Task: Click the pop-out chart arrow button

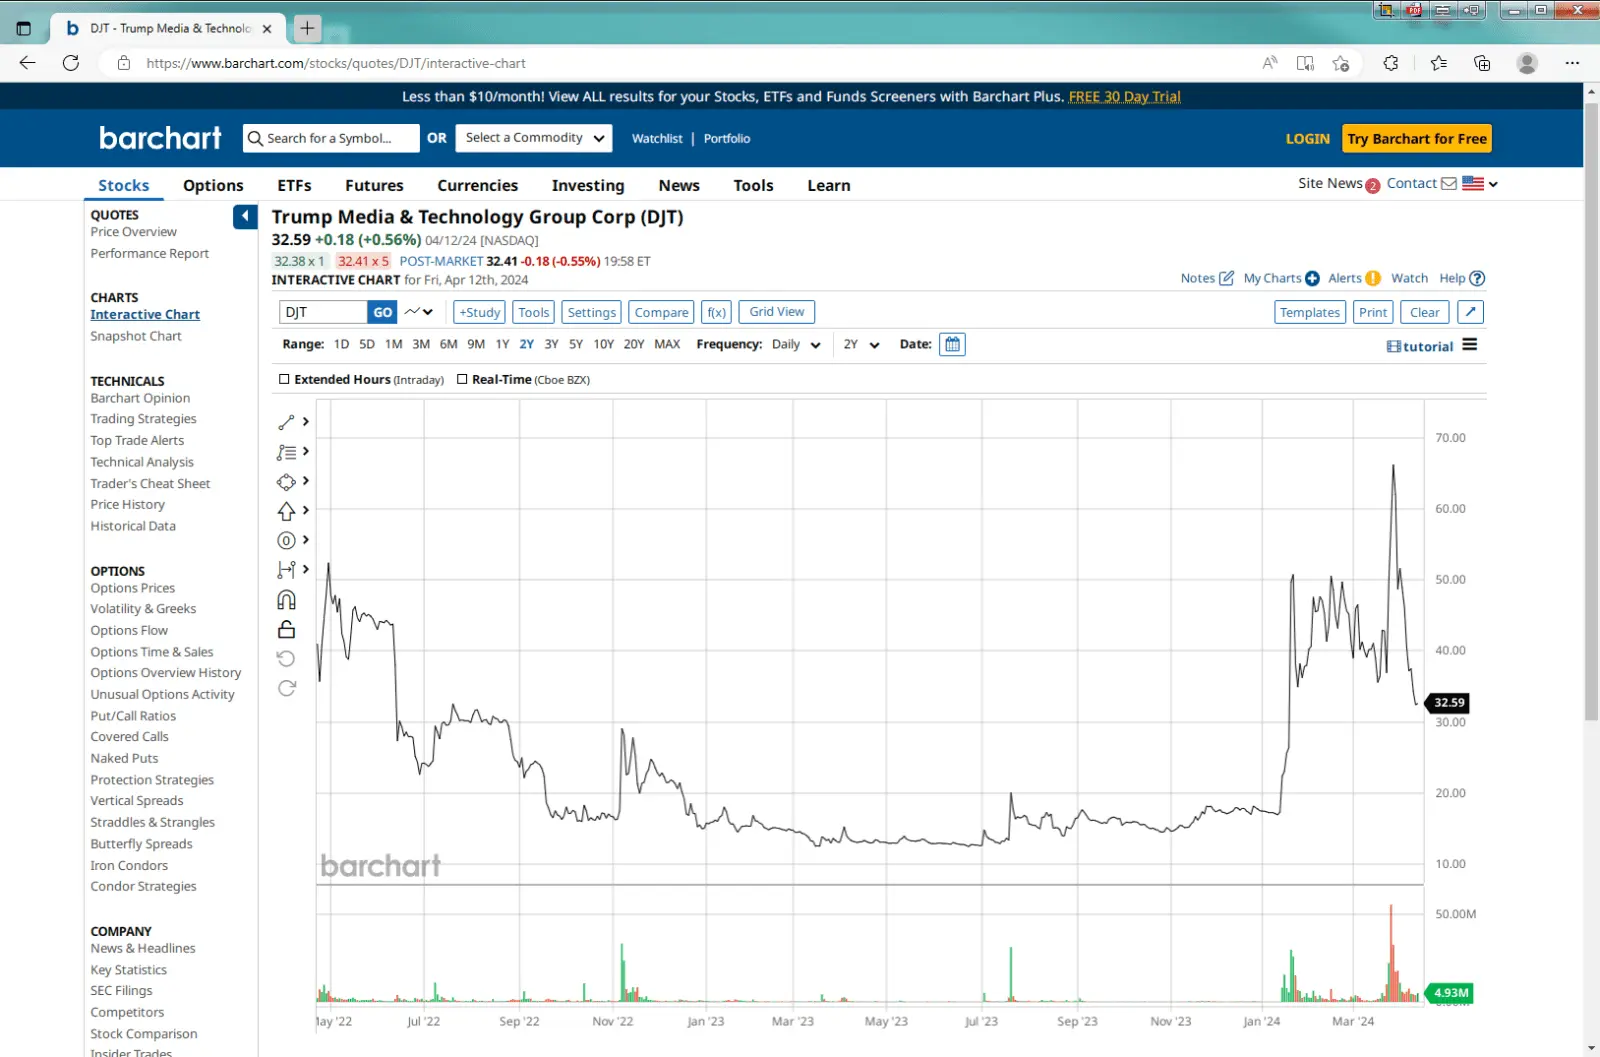Action: (x=1469, y=312)
